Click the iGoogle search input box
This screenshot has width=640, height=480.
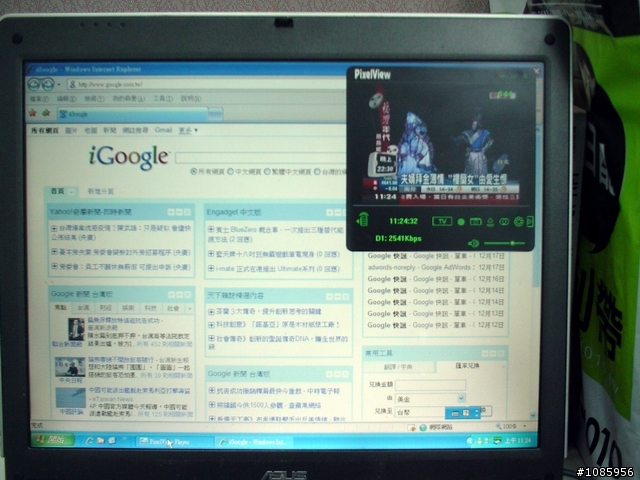(261, 158)
